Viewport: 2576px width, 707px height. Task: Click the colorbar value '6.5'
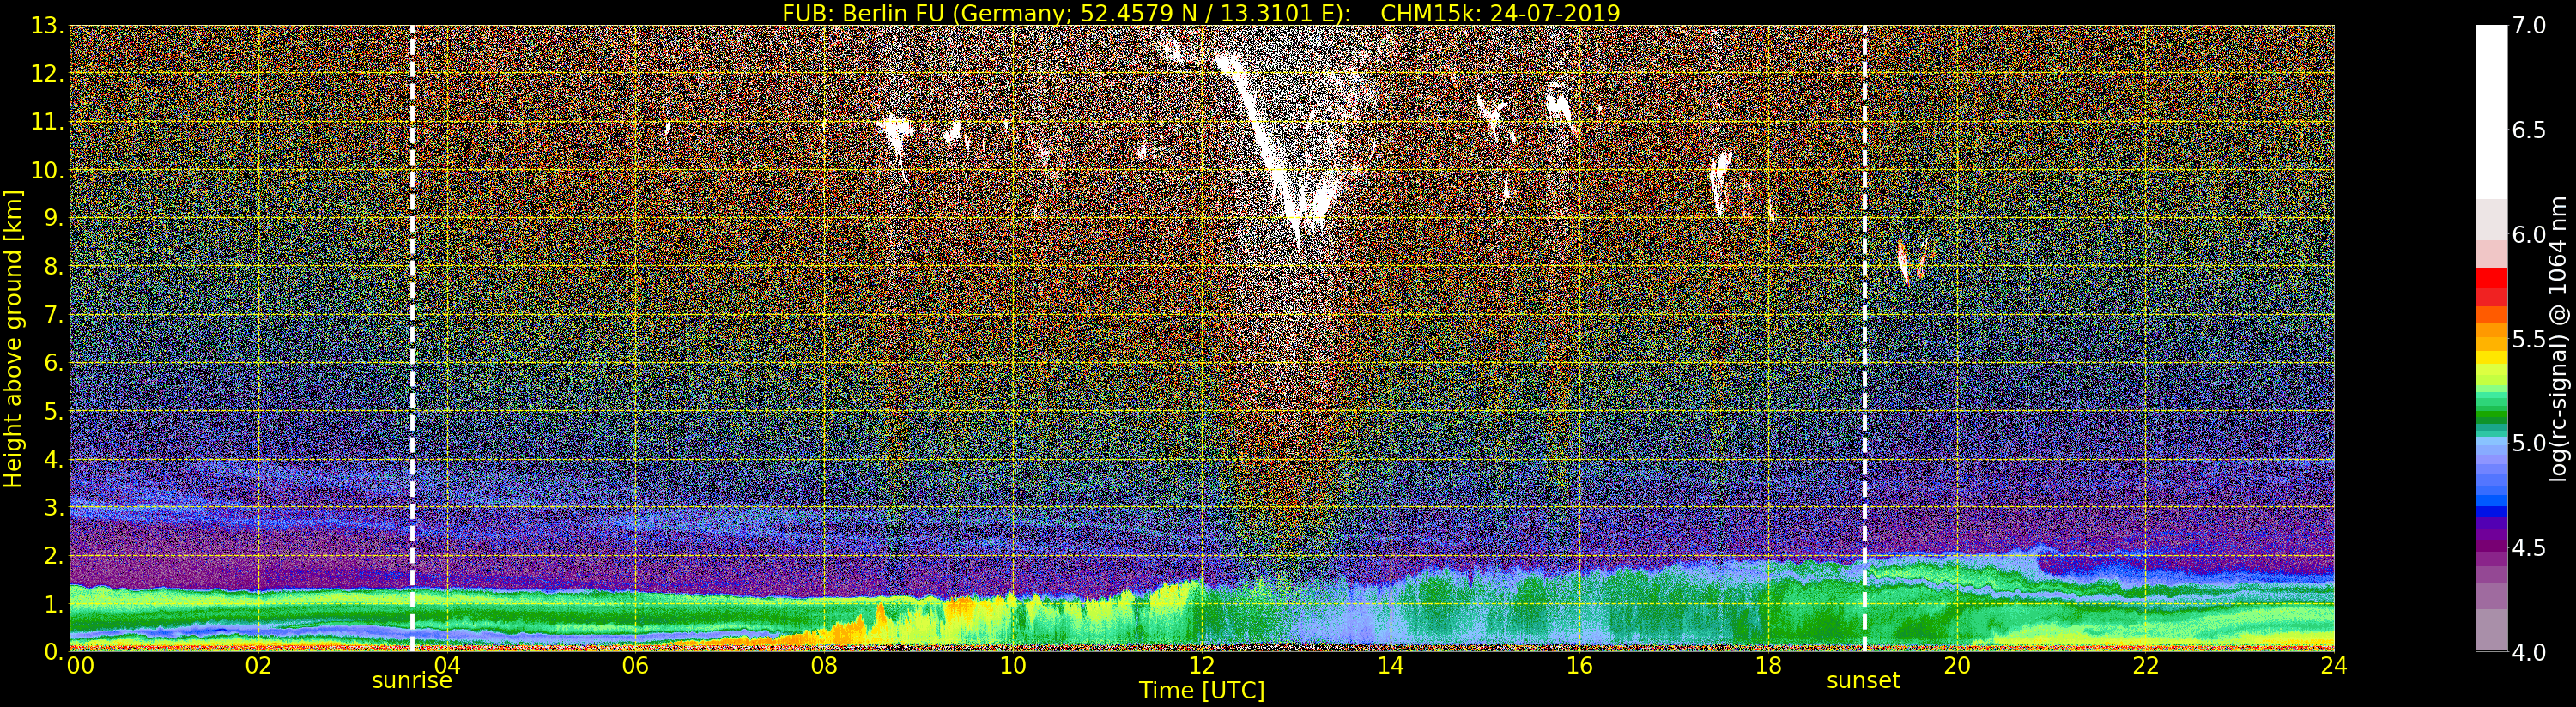tap(2529, 130)
